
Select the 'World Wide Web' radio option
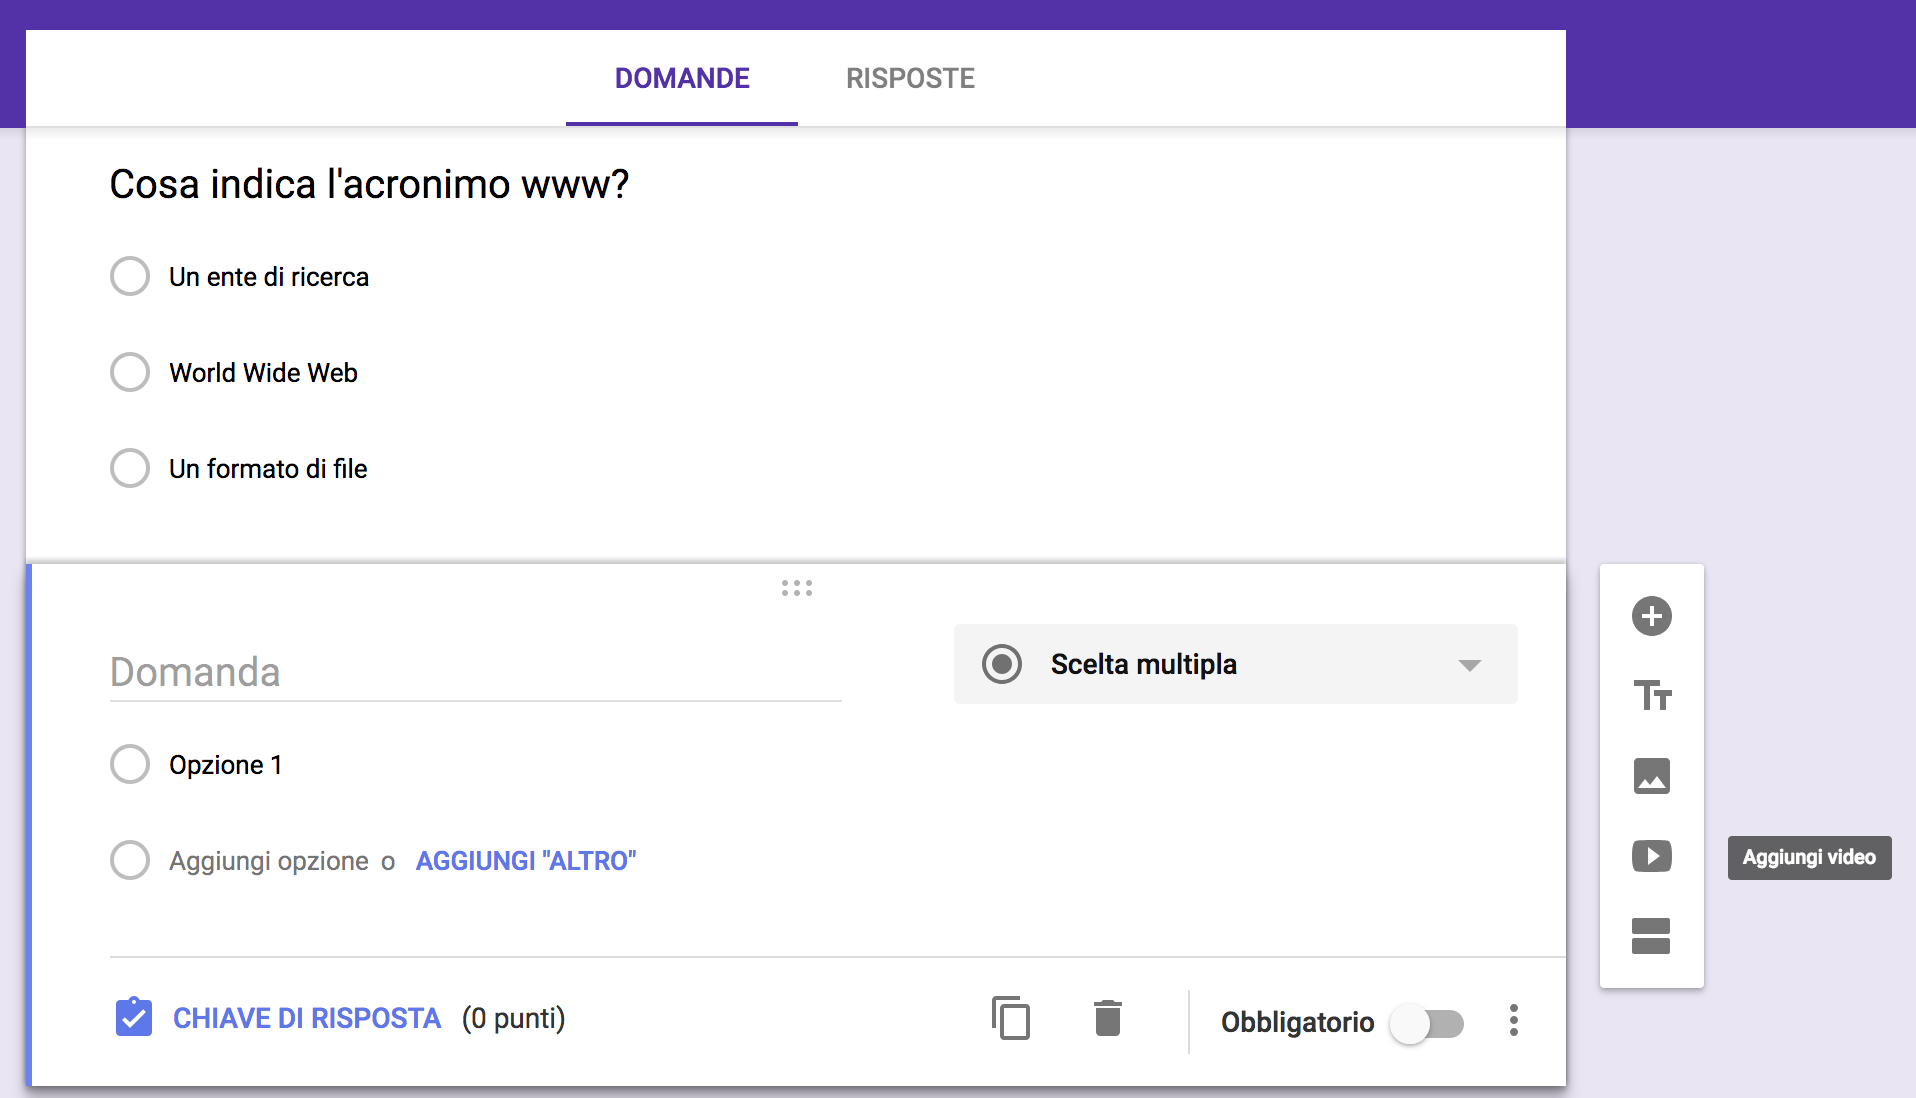pyautogui.click(x=130, y=372)
